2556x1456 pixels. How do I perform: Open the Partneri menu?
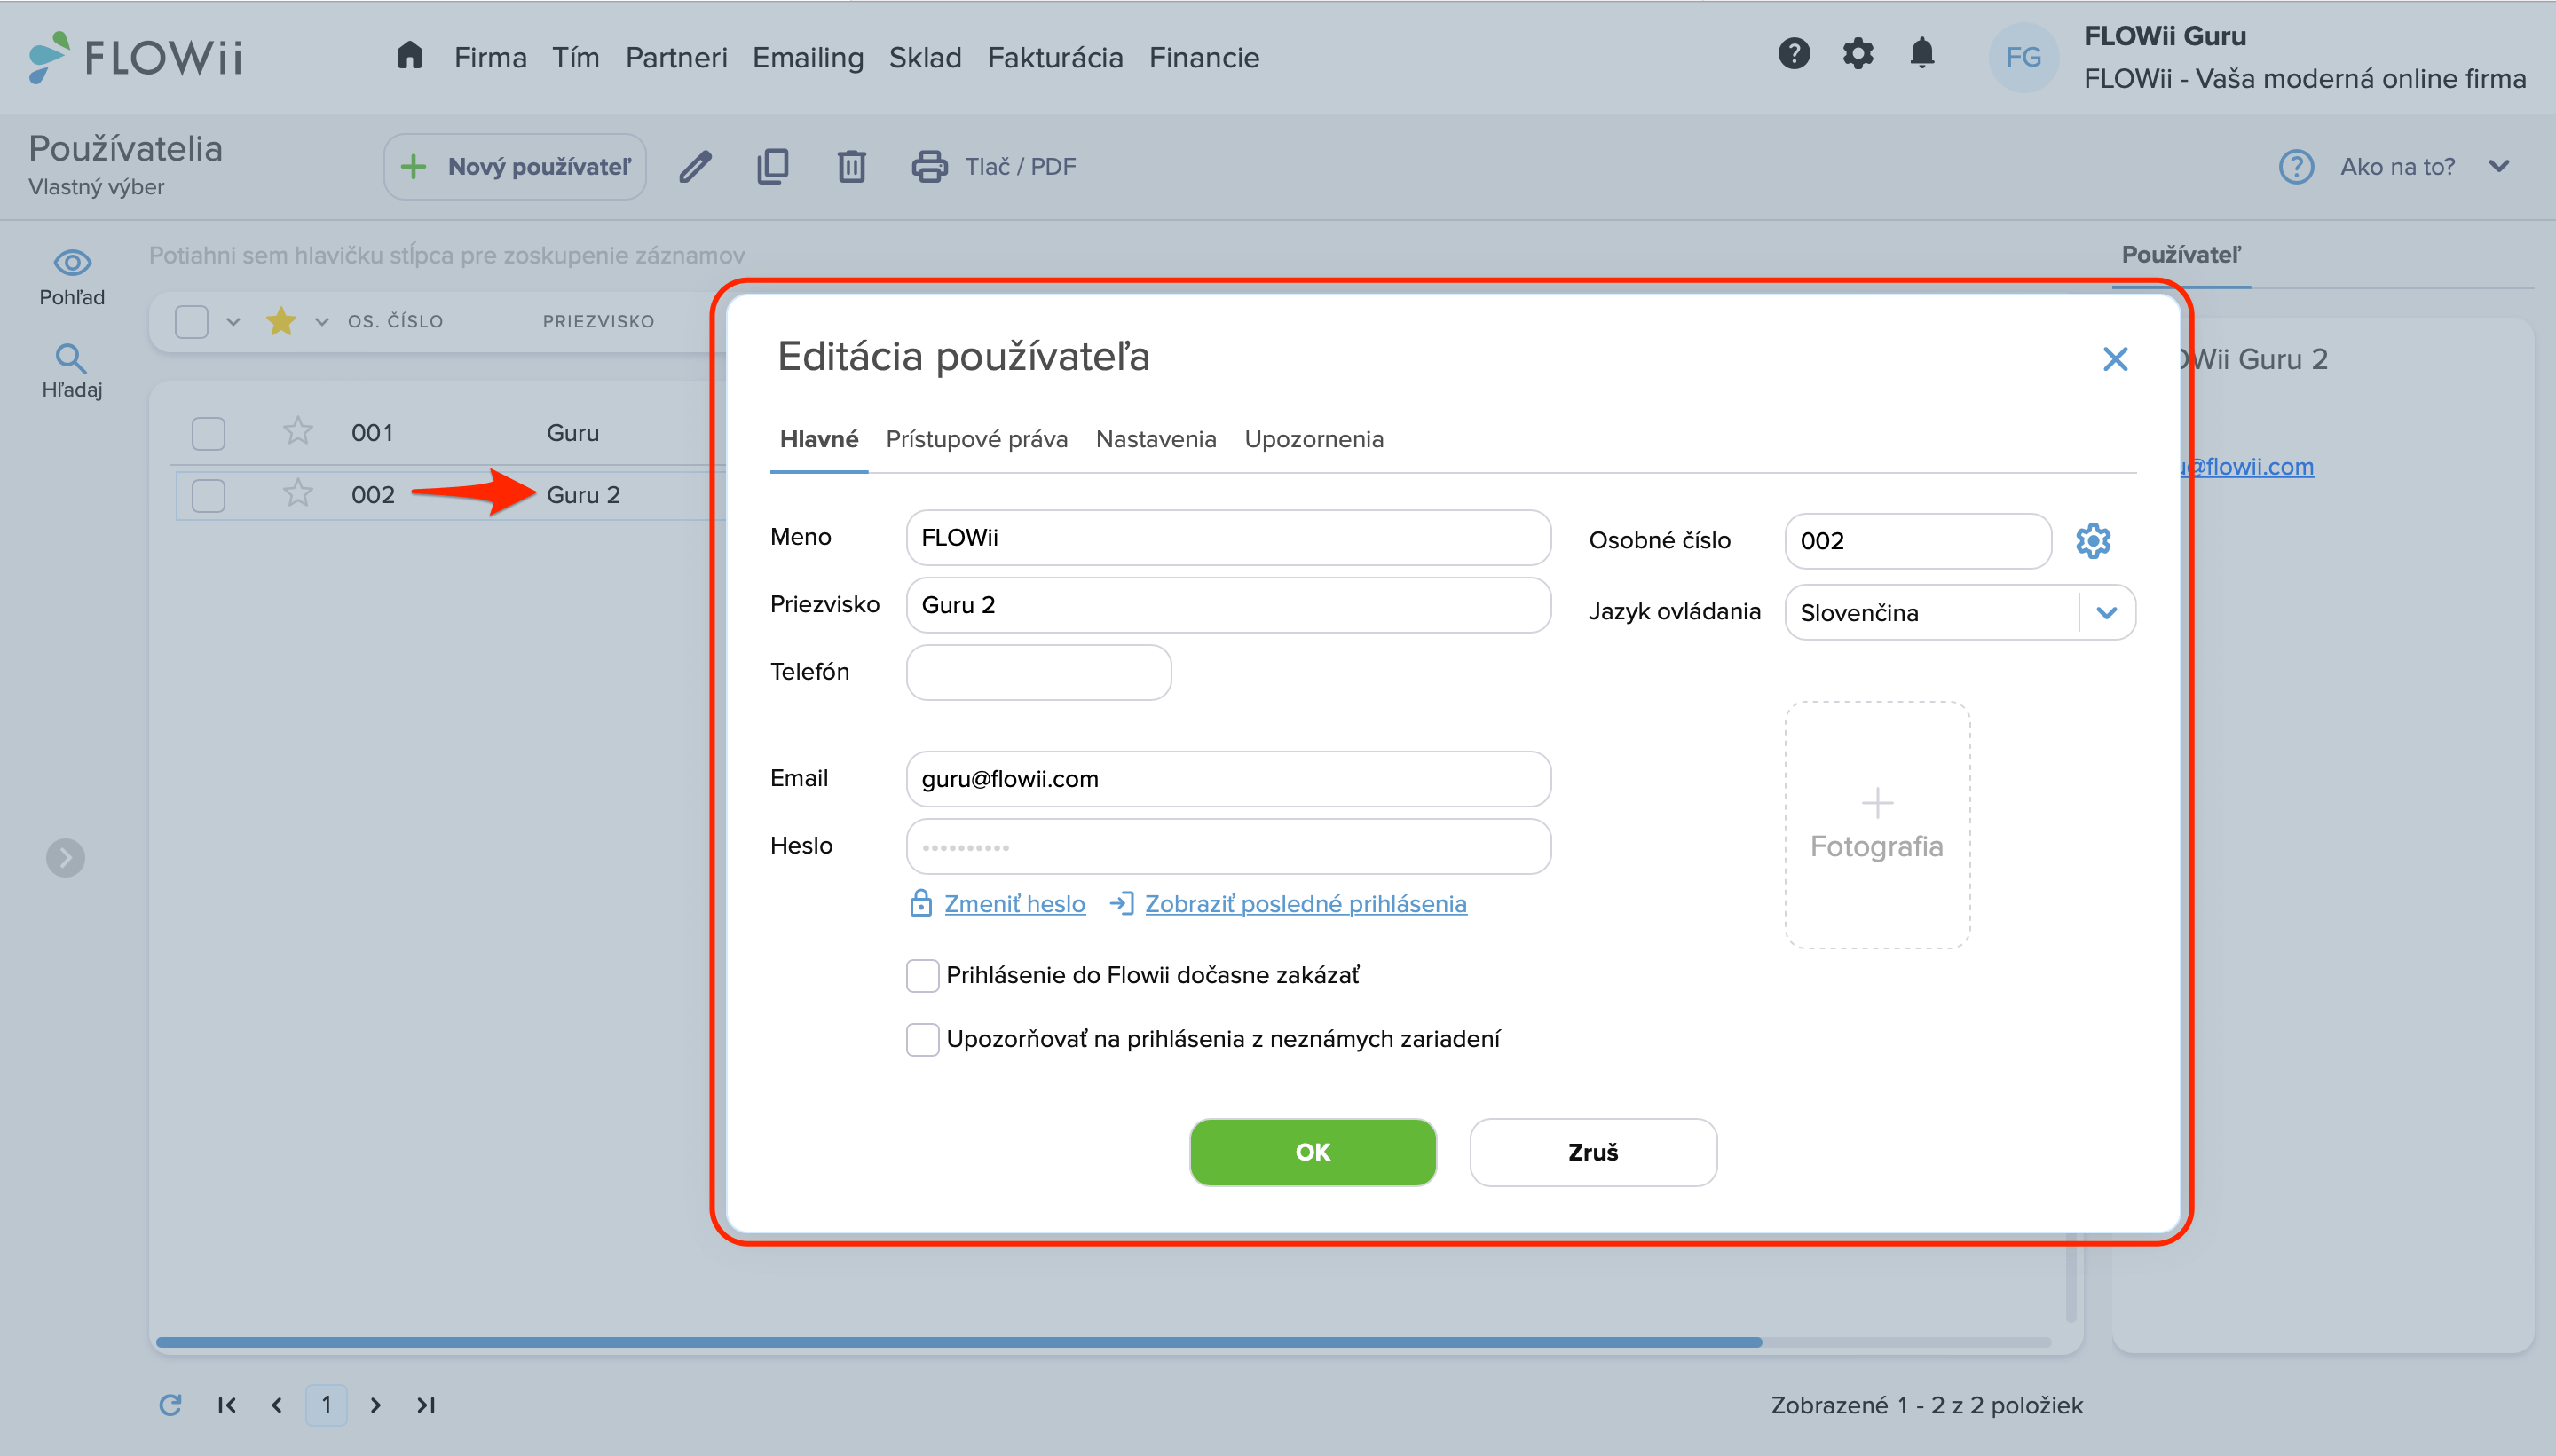[x=676, y=57]
